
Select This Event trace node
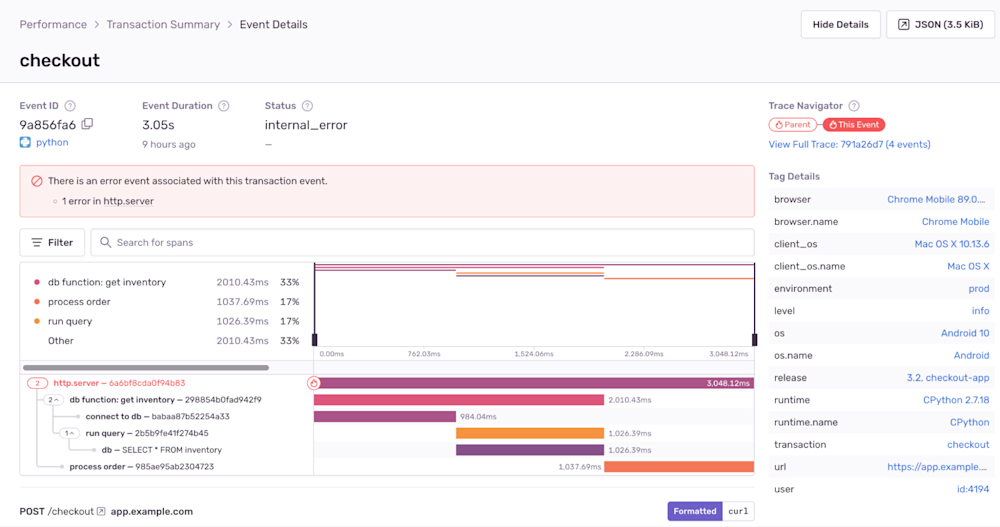pos(853,124)
